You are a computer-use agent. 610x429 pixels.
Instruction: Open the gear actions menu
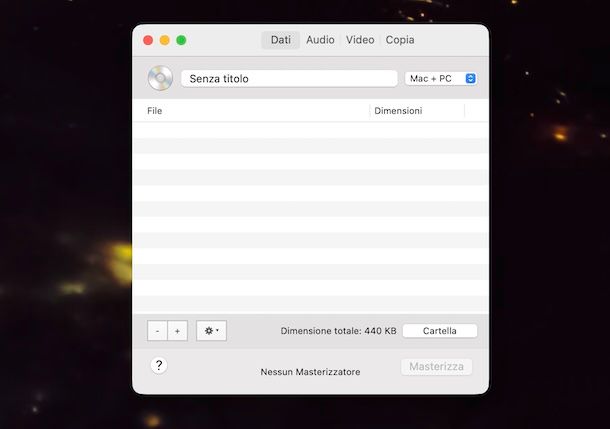(x=211, y=331)
